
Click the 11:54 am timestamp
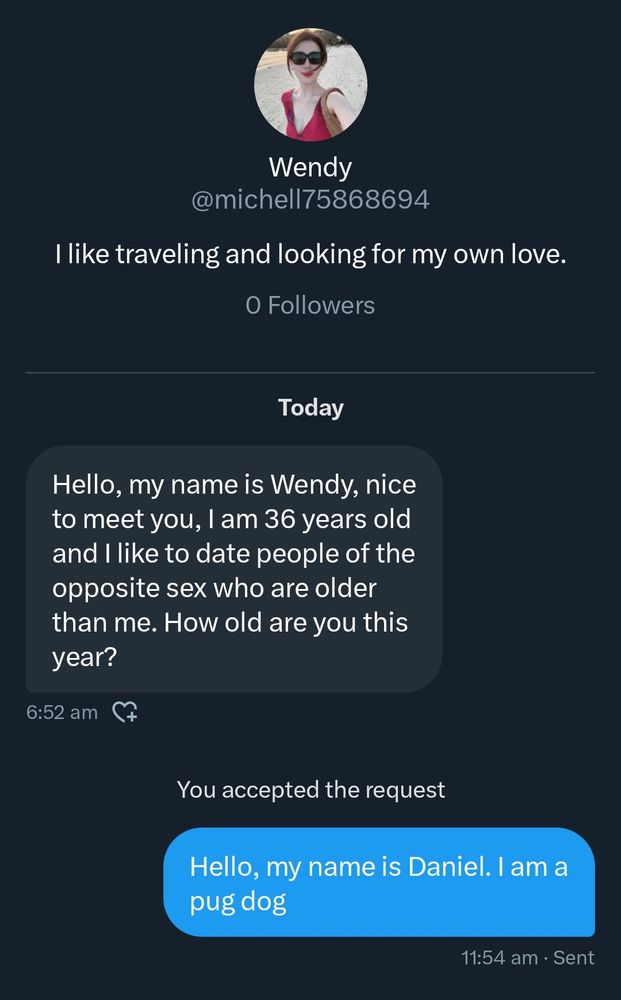click(x=500, y=957)
